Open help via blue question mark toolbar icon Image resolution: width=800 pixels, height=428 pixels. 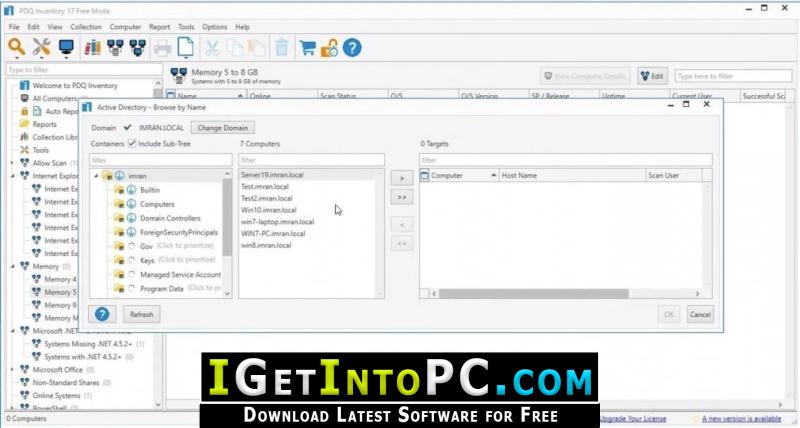352,48
